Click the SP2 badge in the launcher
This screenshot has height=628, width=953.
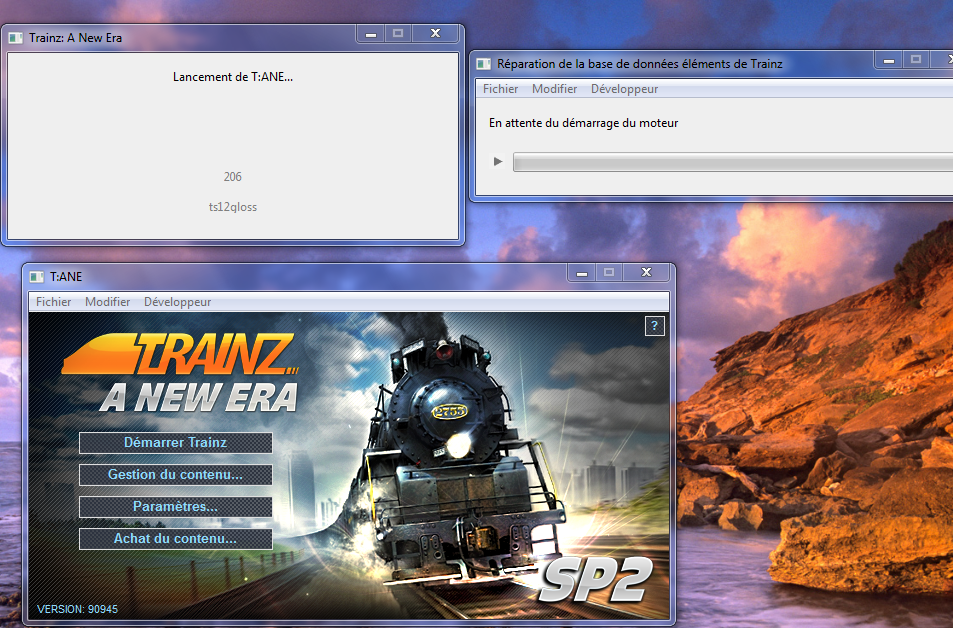point(596,581)
